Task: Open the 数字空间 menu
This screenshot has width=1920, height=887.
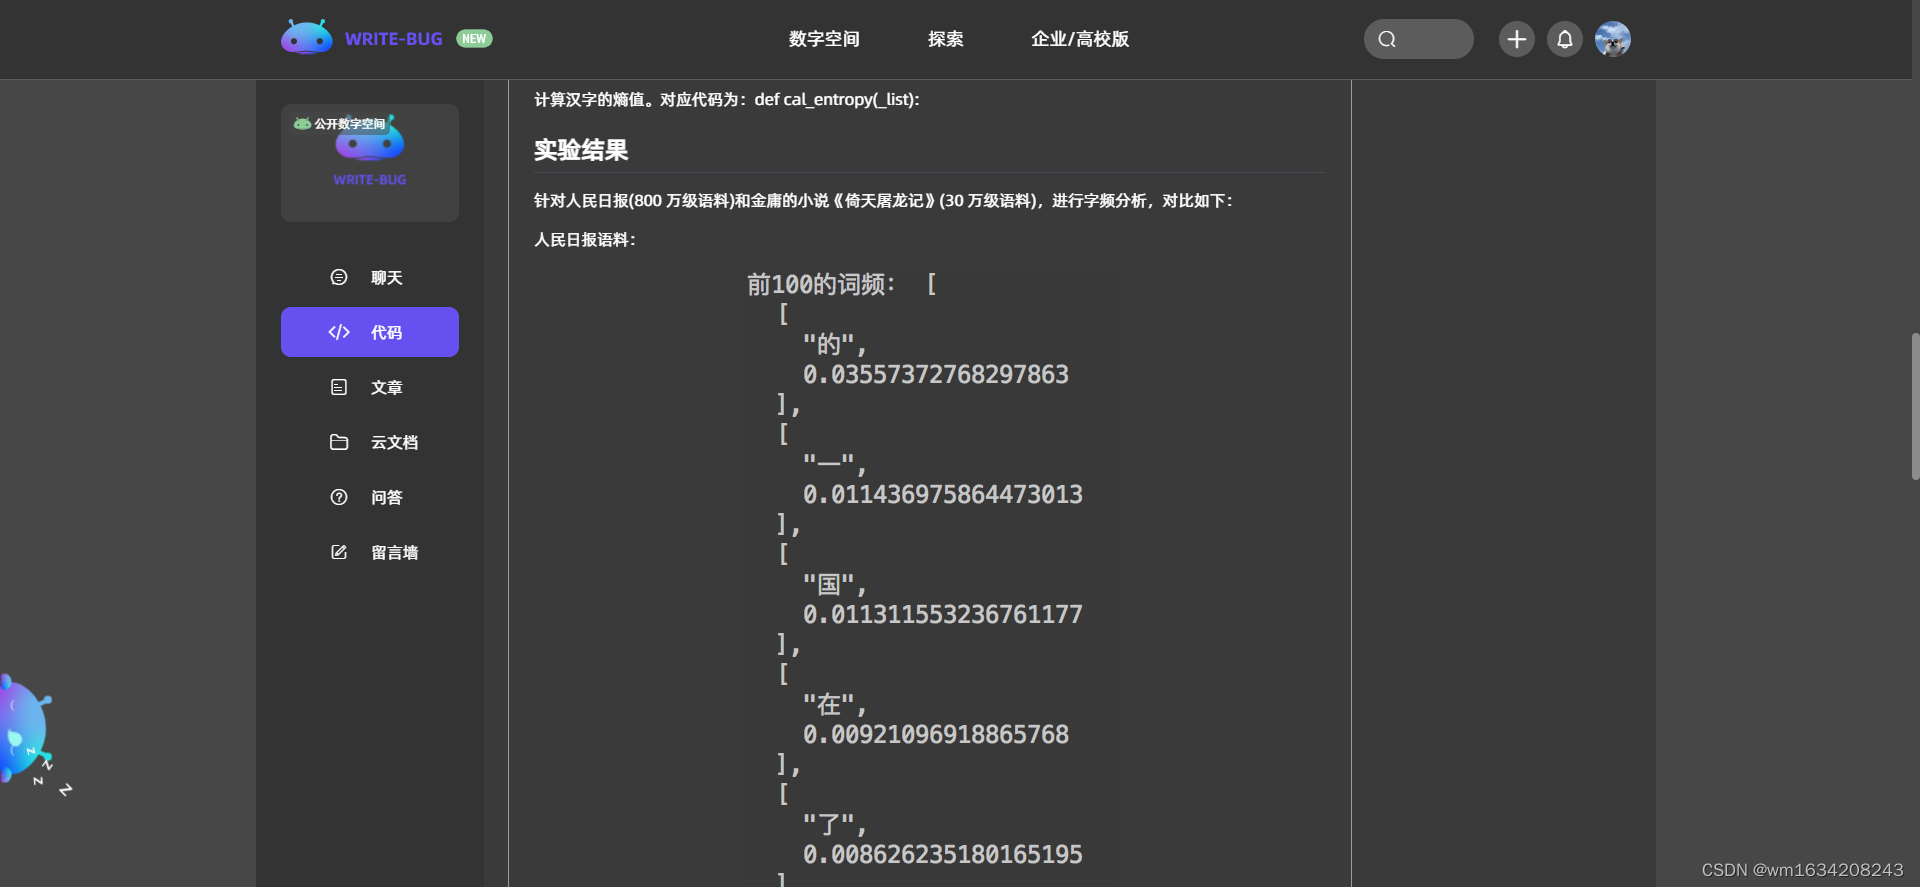Action: click(x=824, y=39)
